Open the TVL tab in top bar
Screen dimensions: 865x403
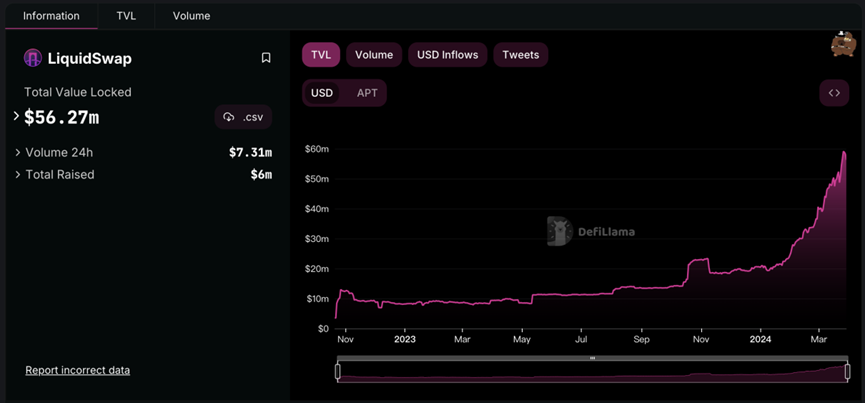point(126,16)
